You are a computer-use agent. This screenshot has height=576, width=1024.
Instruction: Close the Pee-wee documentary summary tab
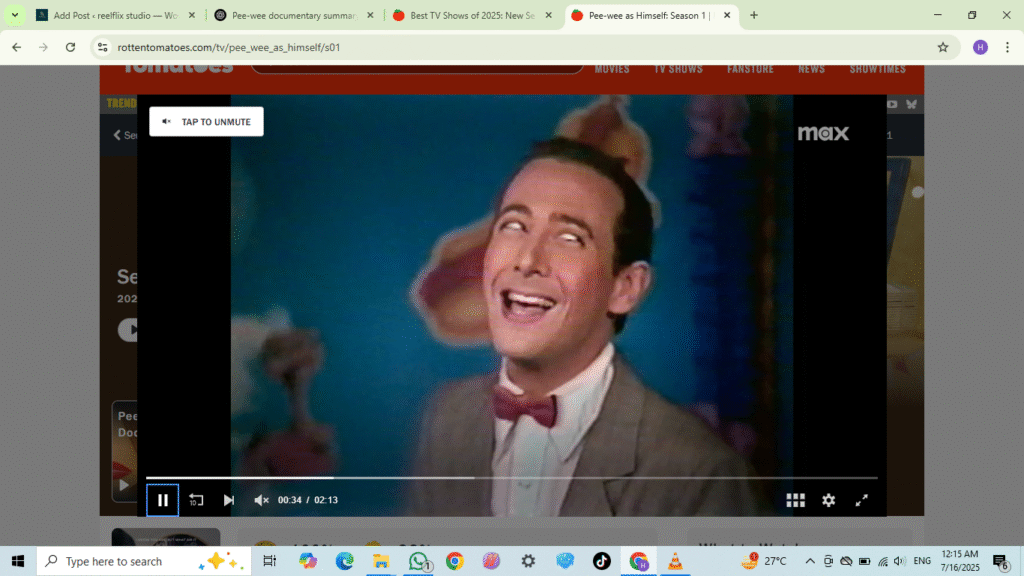(x=370, y=15)
